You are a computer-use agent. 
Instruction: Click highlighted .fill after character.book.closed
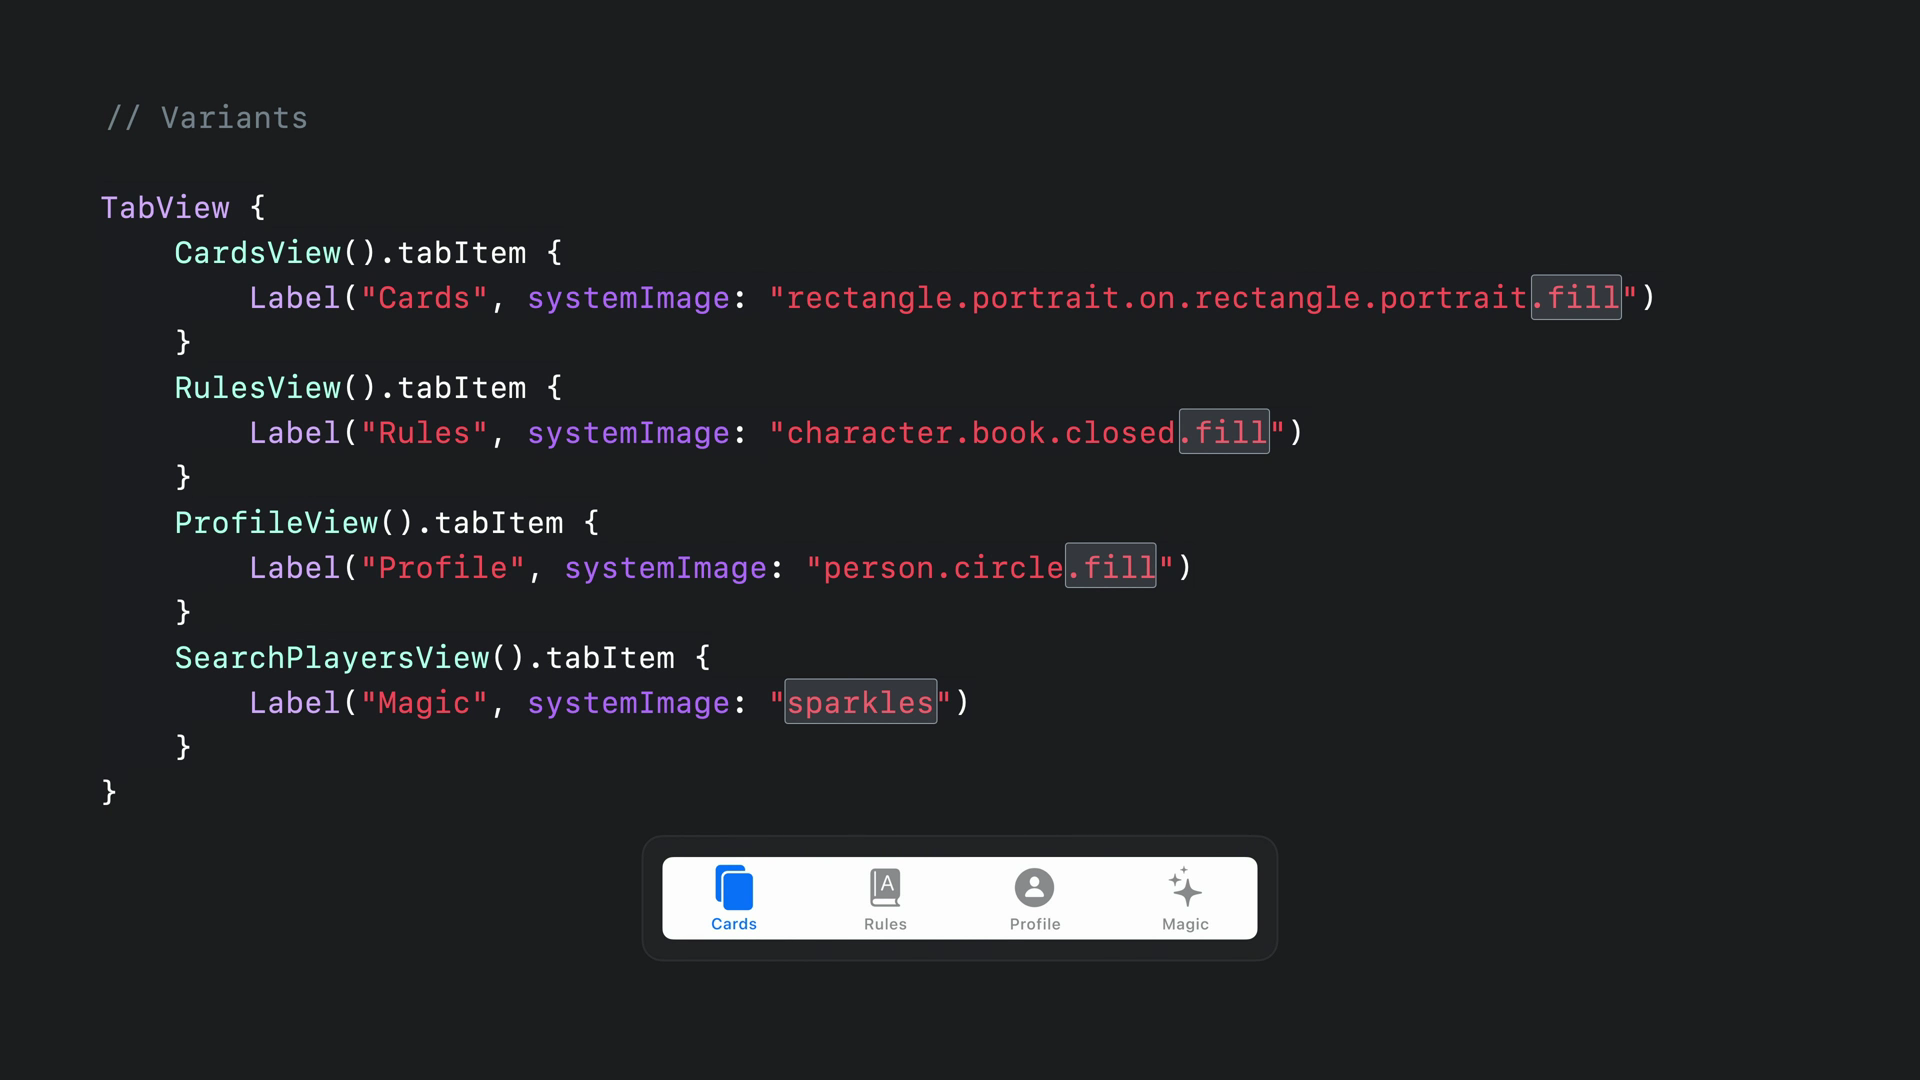(x=1224, y=433)
